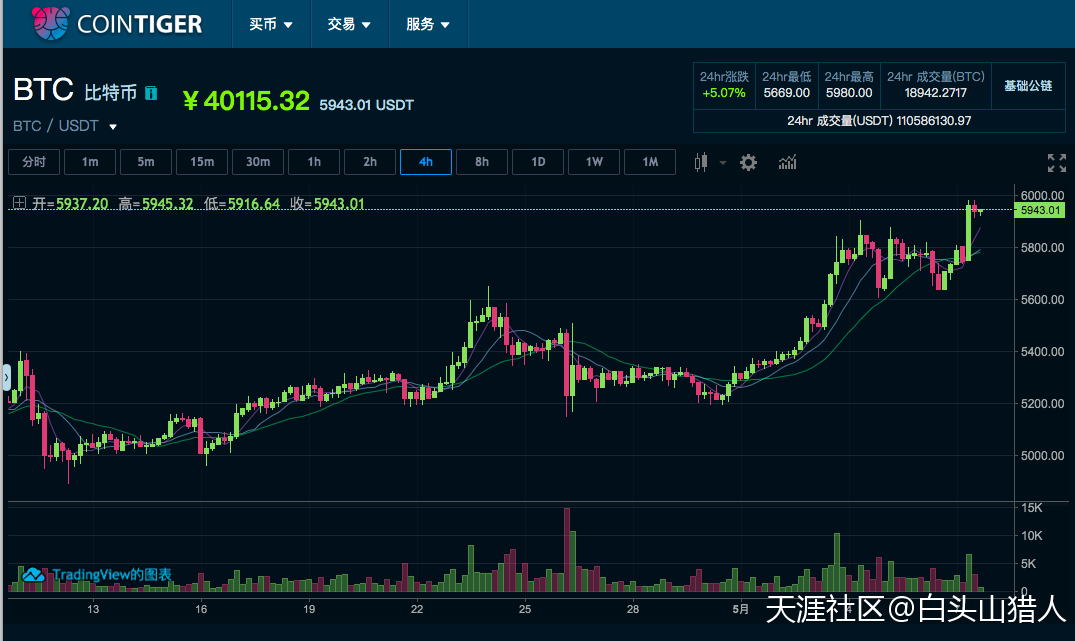
Task: Open chart settings via the gear icon
Action: [x=748, y=161]
